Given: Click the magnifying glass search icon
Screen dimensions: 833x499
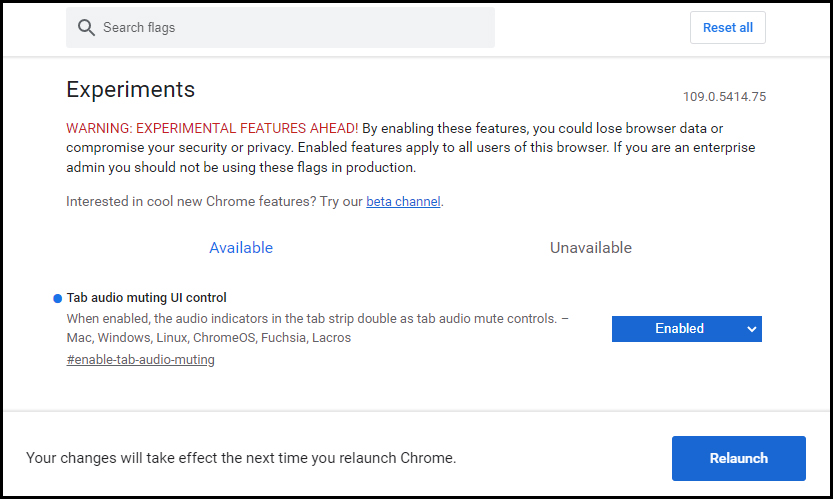Looking at the screenshot, I should 86,28.
